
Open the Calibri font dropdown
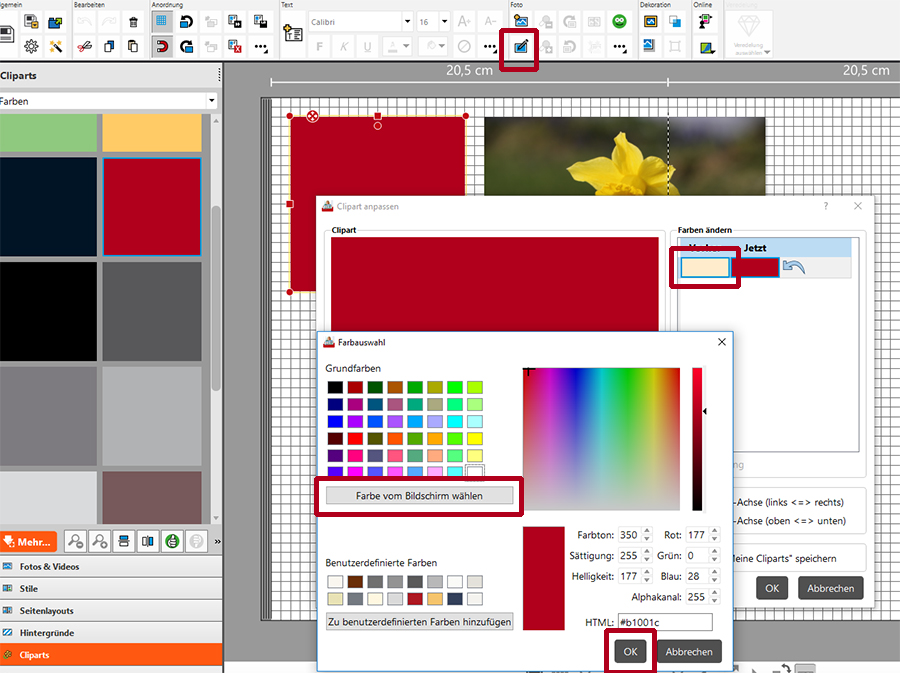(x=407, y=22)
